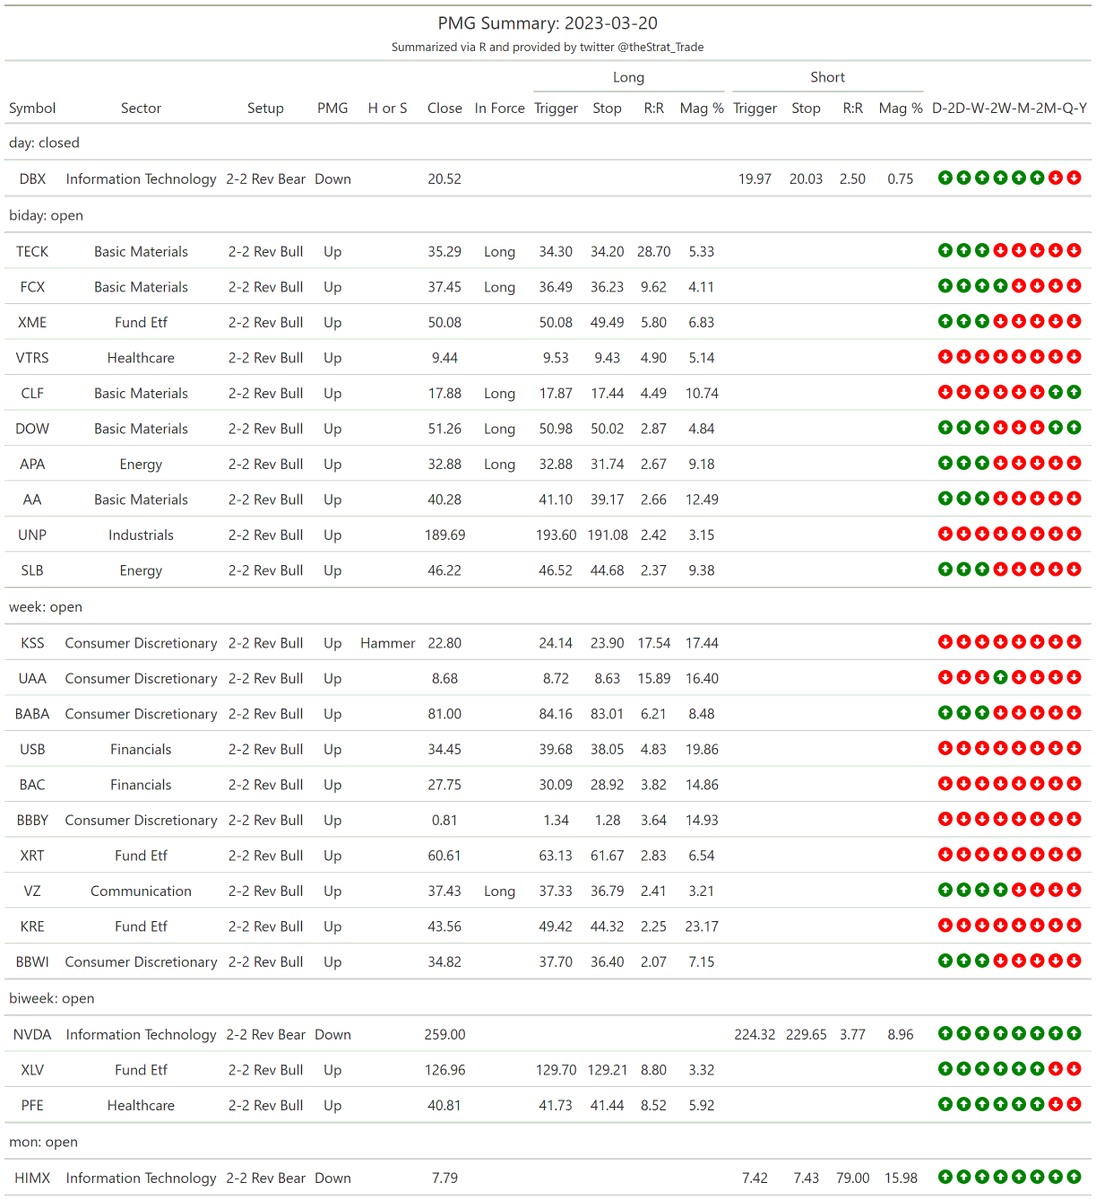Screen dimensions: 1096x1200
Task: Click the daily down arrow in VTRS row
Action: 945,357
